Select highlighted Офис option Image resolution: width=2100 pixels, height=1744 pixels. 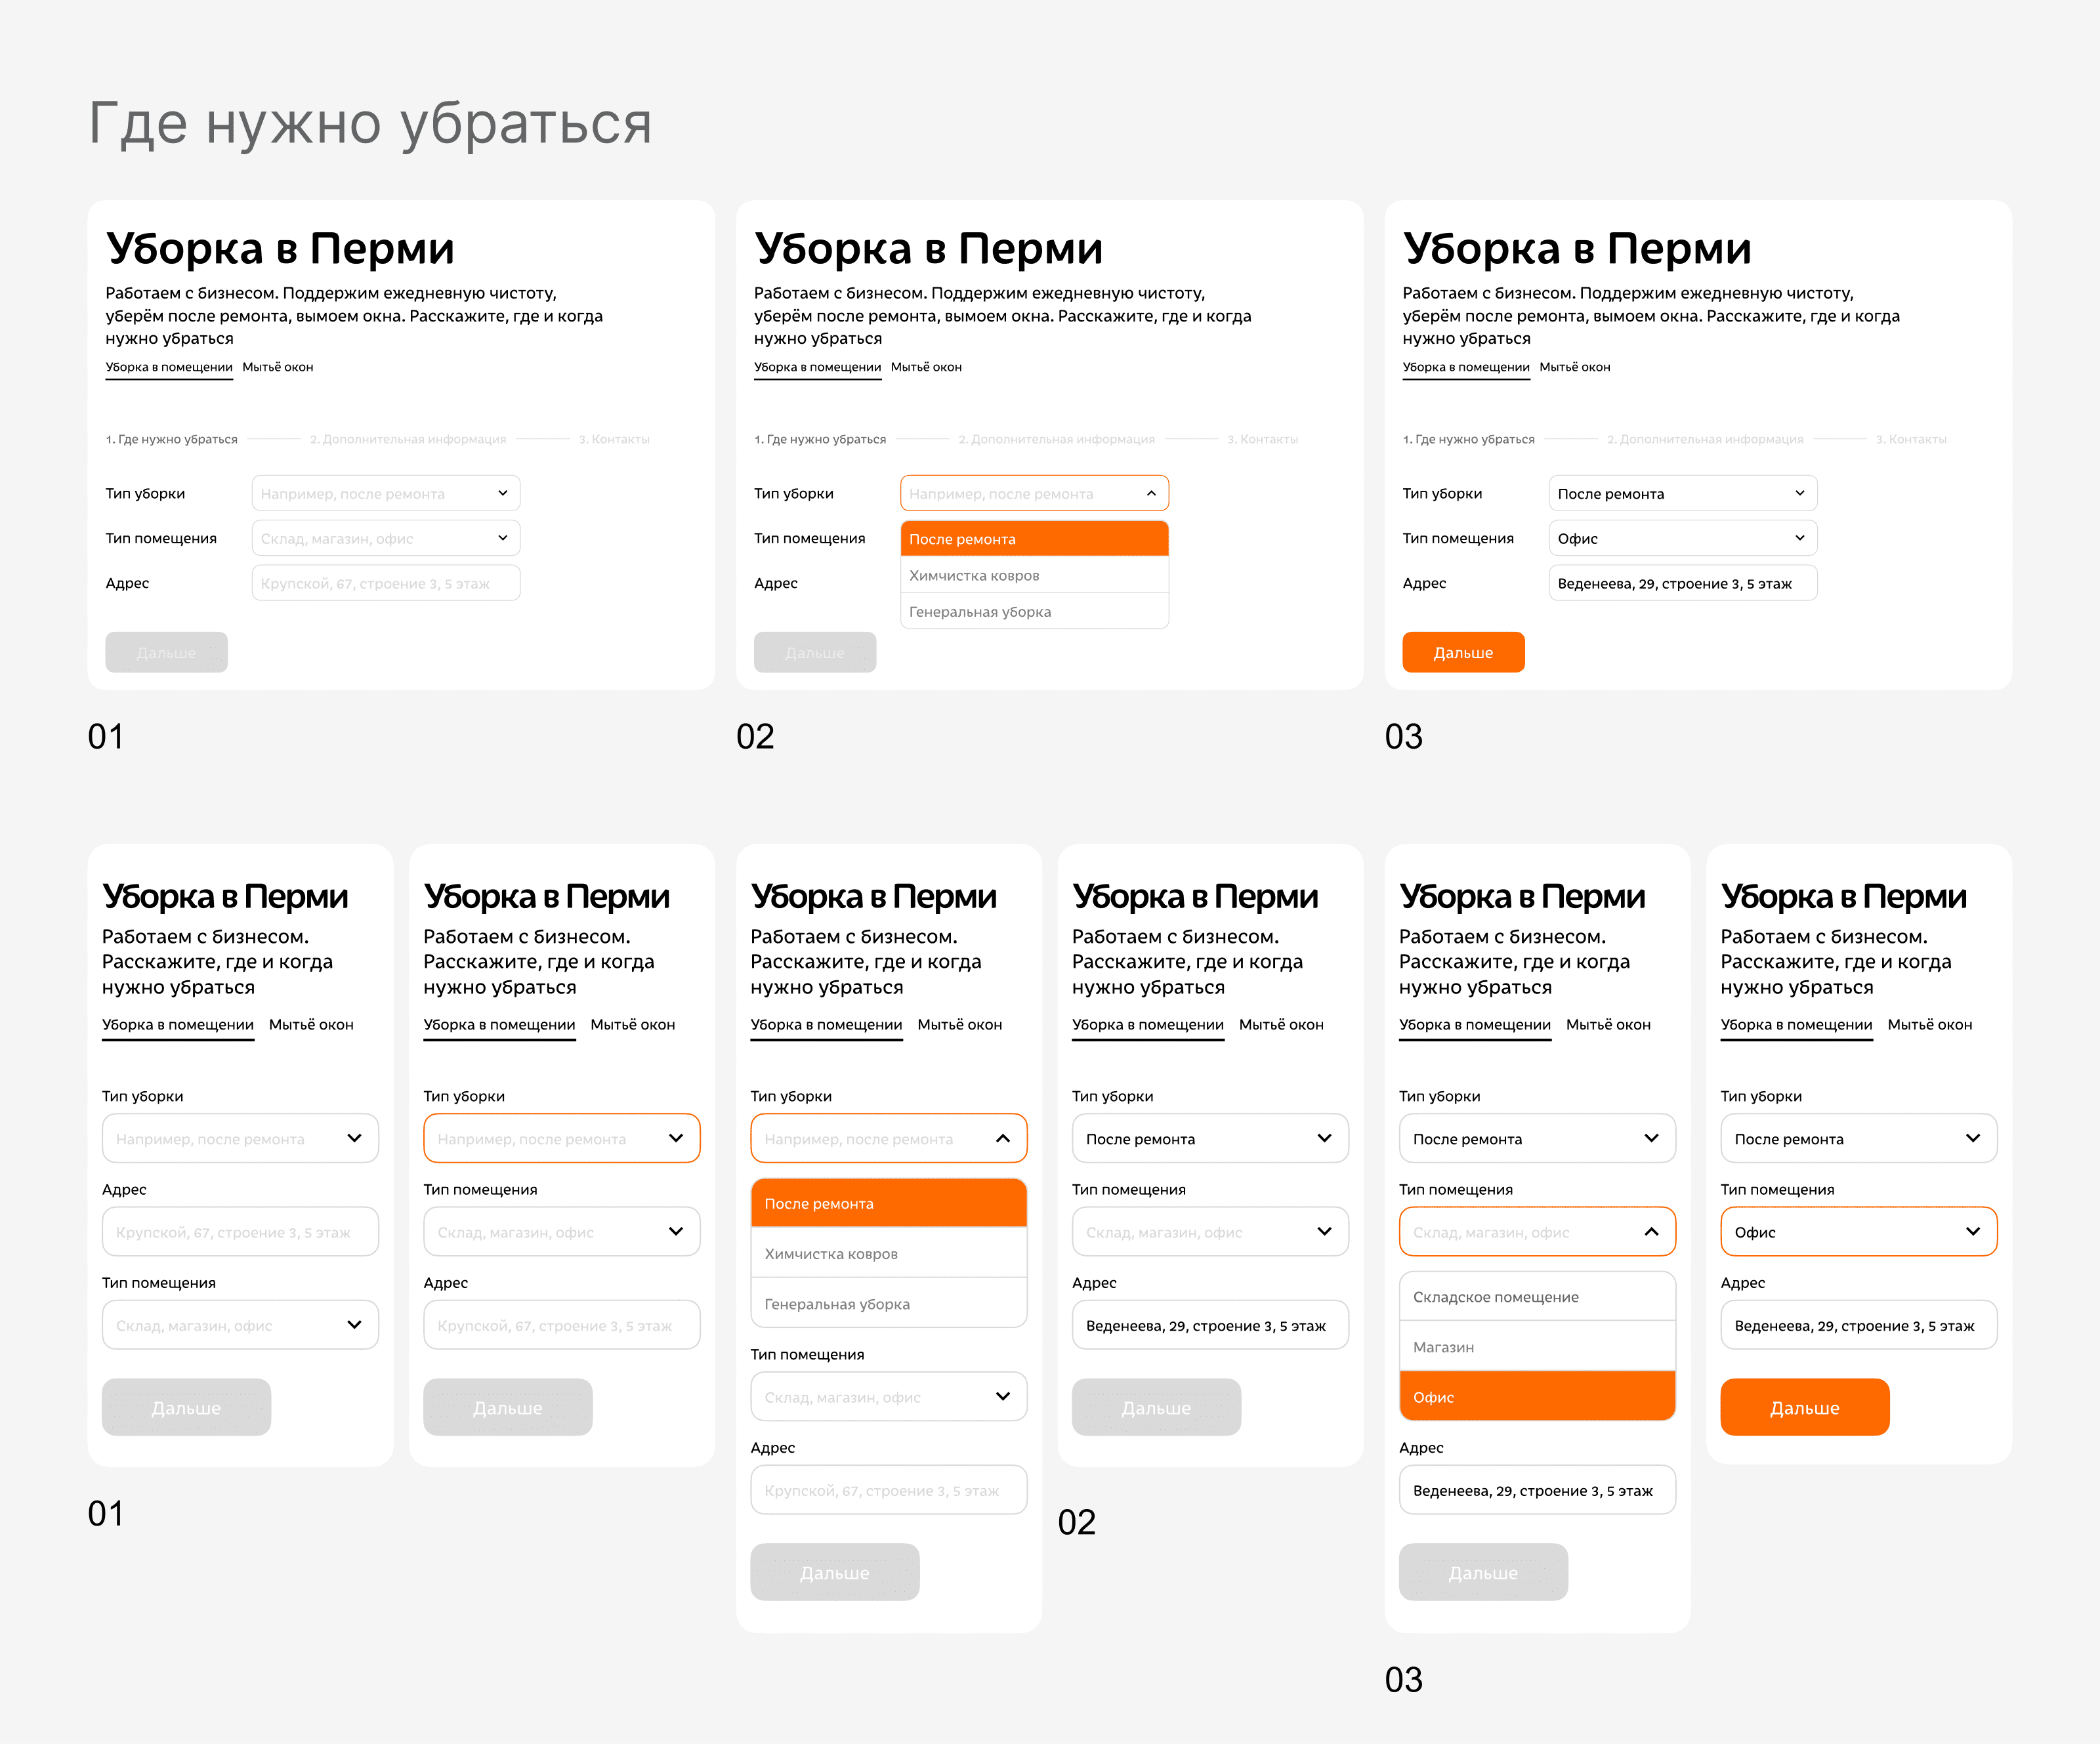[1537, 1396]
